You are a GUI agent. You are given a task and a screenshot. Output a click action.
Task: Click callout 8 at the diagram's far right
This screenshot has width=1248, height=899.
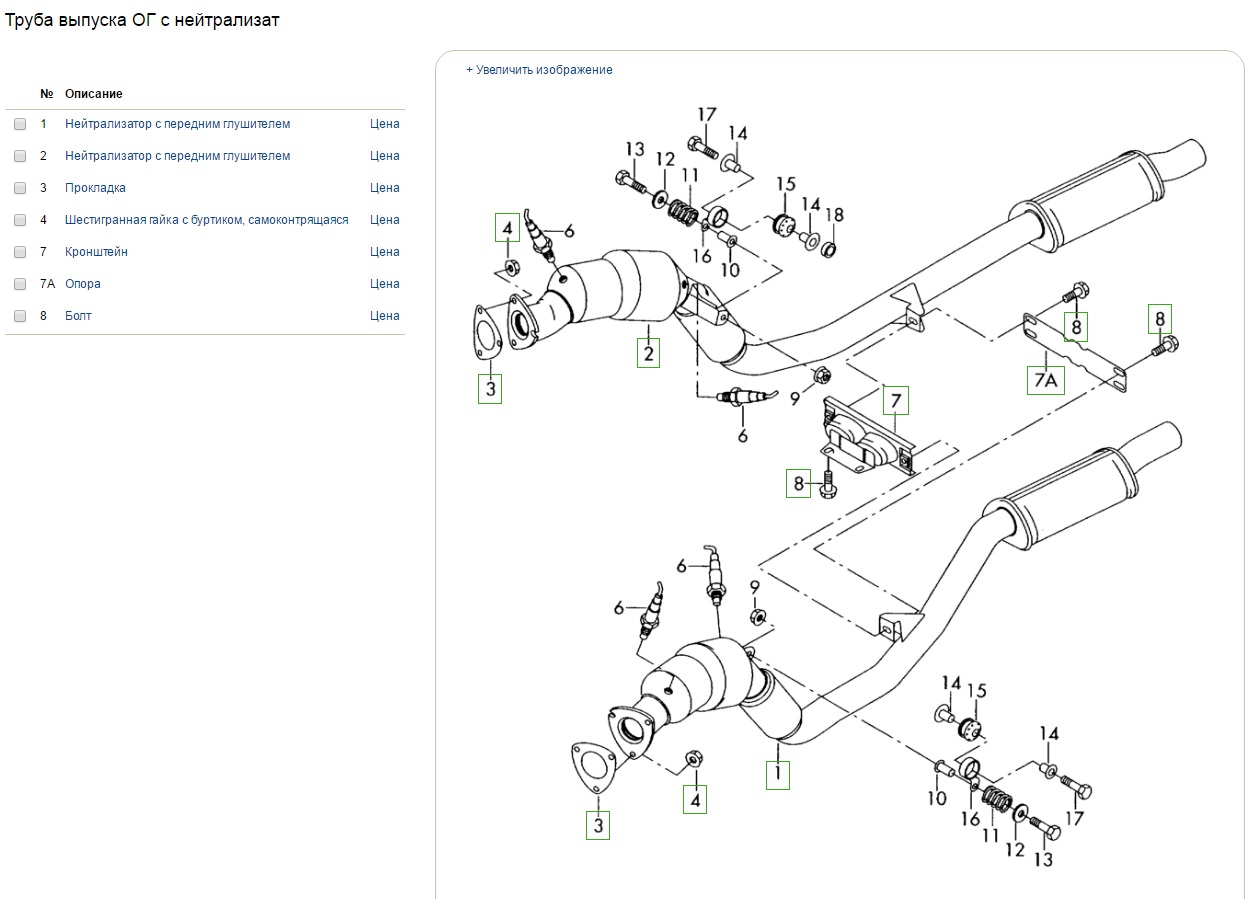coord(1160,319)
